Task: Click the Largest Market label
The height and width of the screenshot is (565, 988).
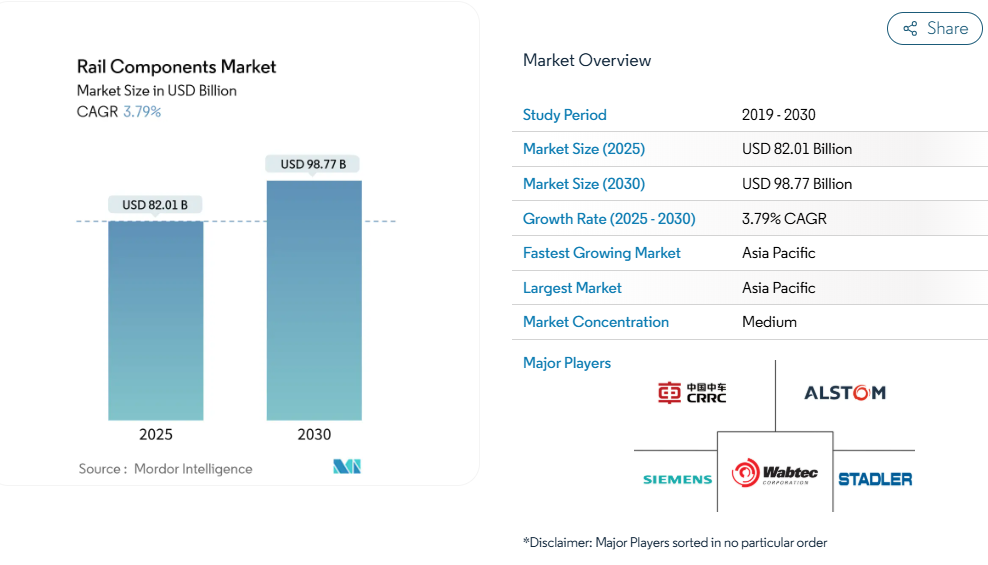Action: (572, 288)
